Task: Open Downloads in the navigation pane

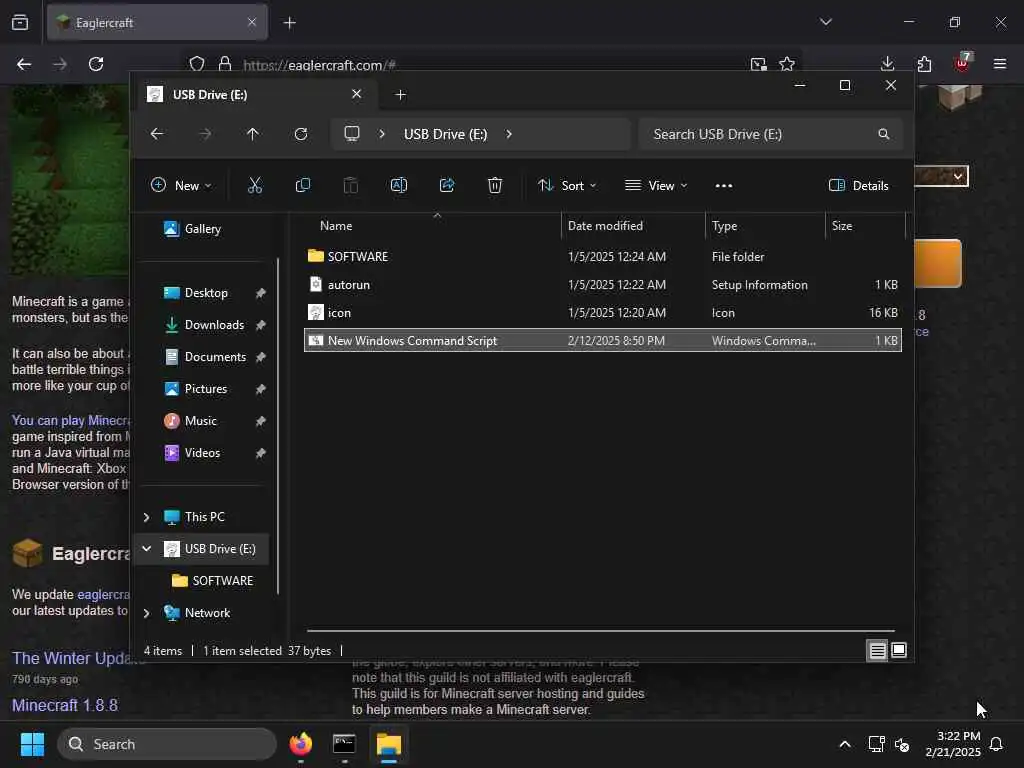Action: [x=204, y=325]
